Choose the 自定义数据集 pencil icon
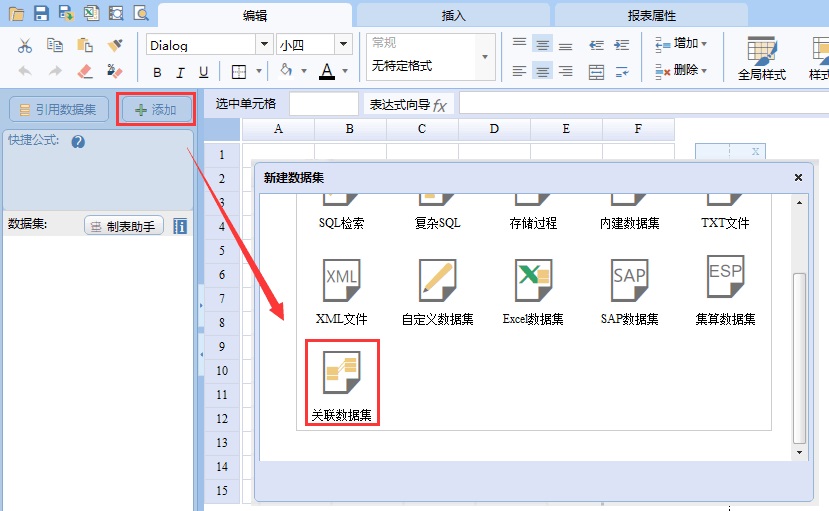This screenshot has width=829, height=511. click(x=437, y=281)
